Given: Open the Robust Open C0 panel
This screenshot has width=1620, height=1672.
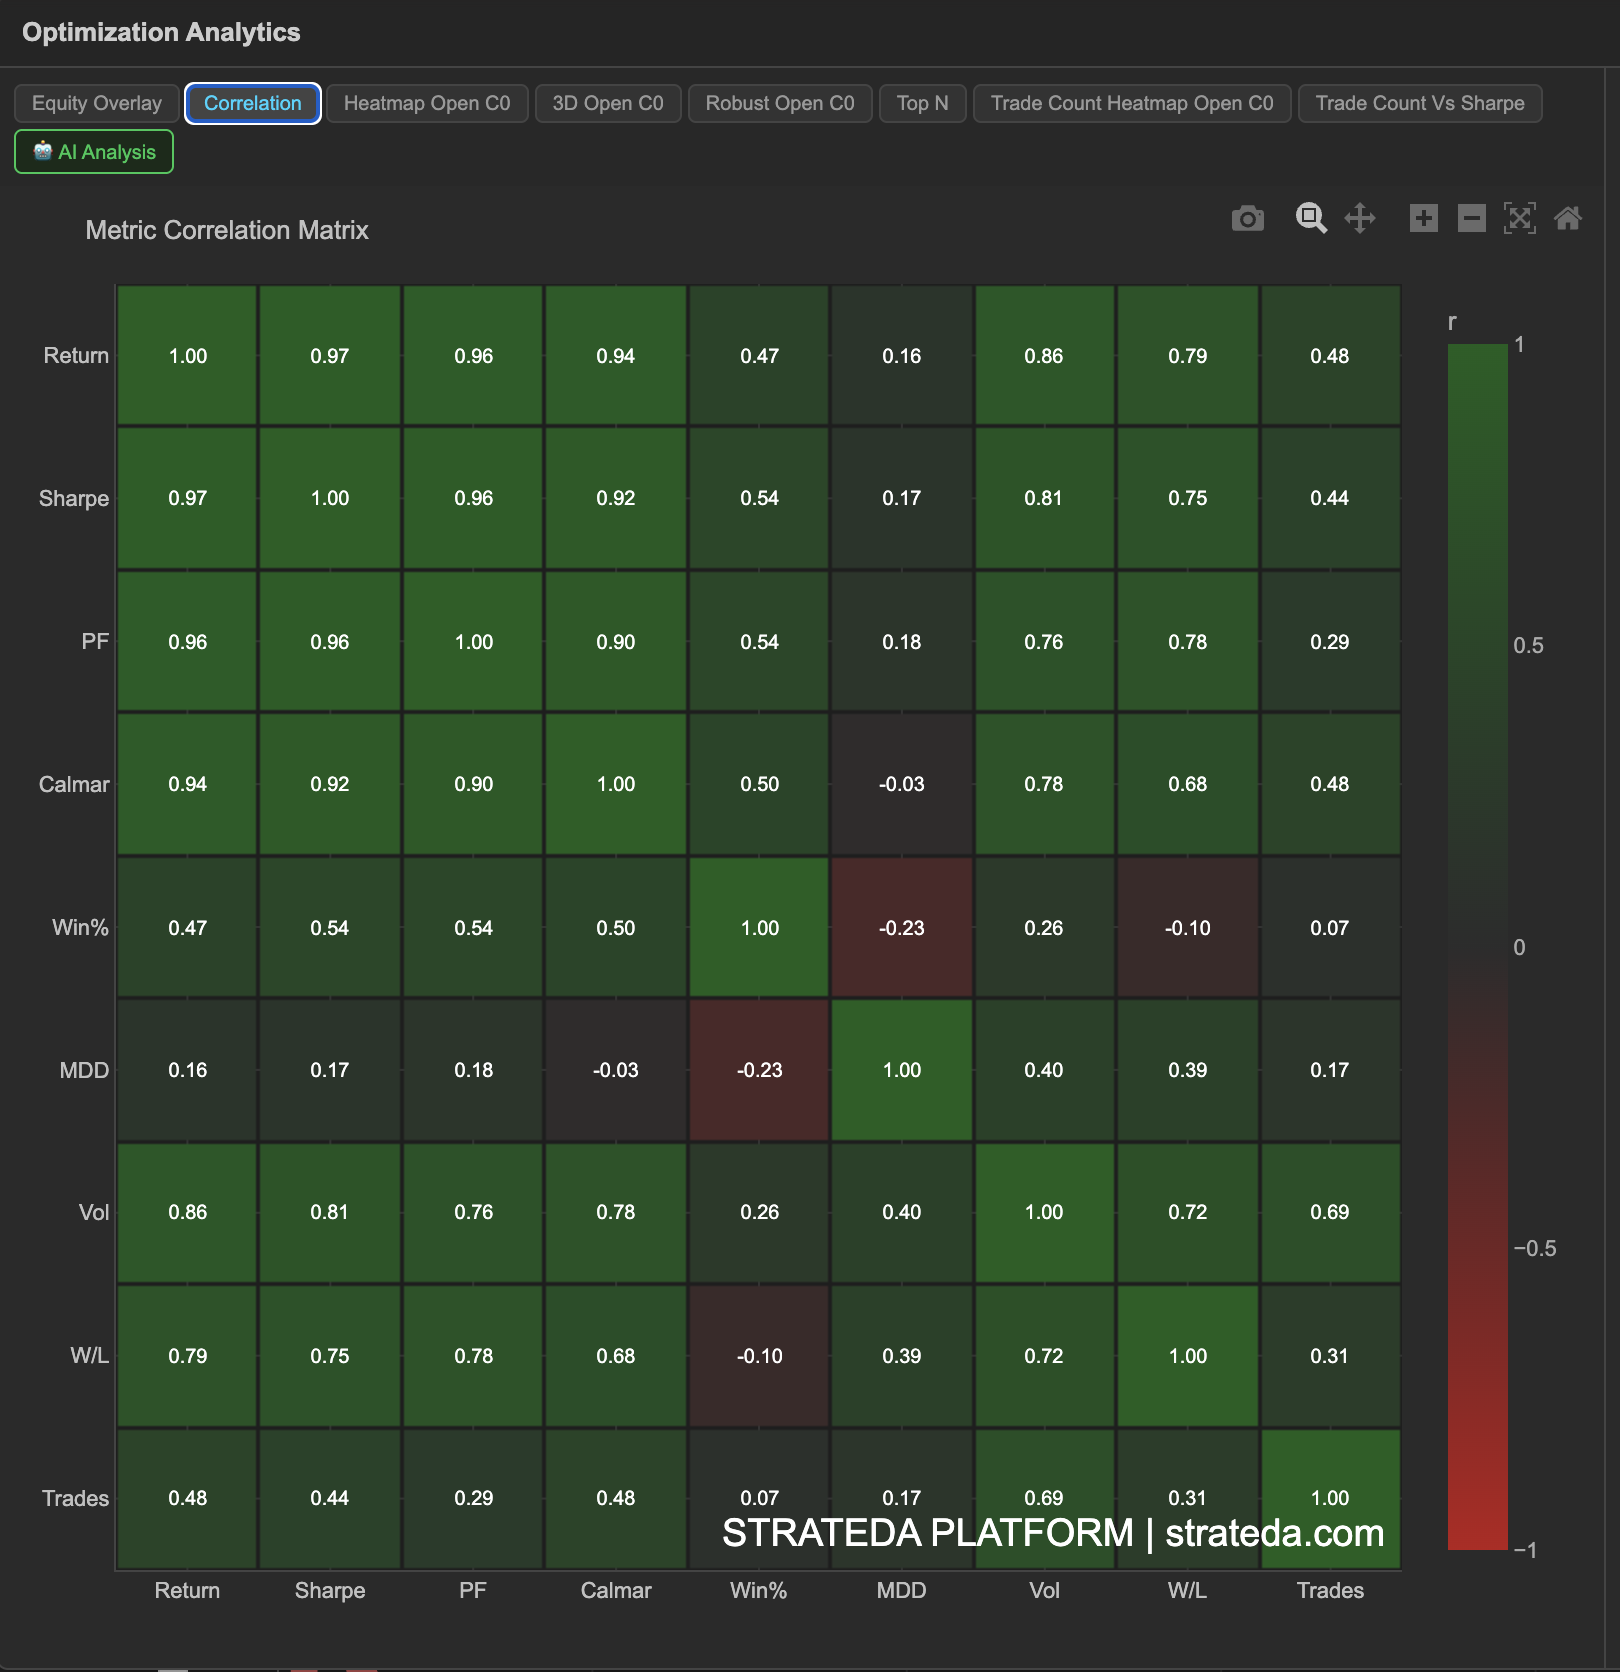Looking at the screenshot, I should [779, 103].
